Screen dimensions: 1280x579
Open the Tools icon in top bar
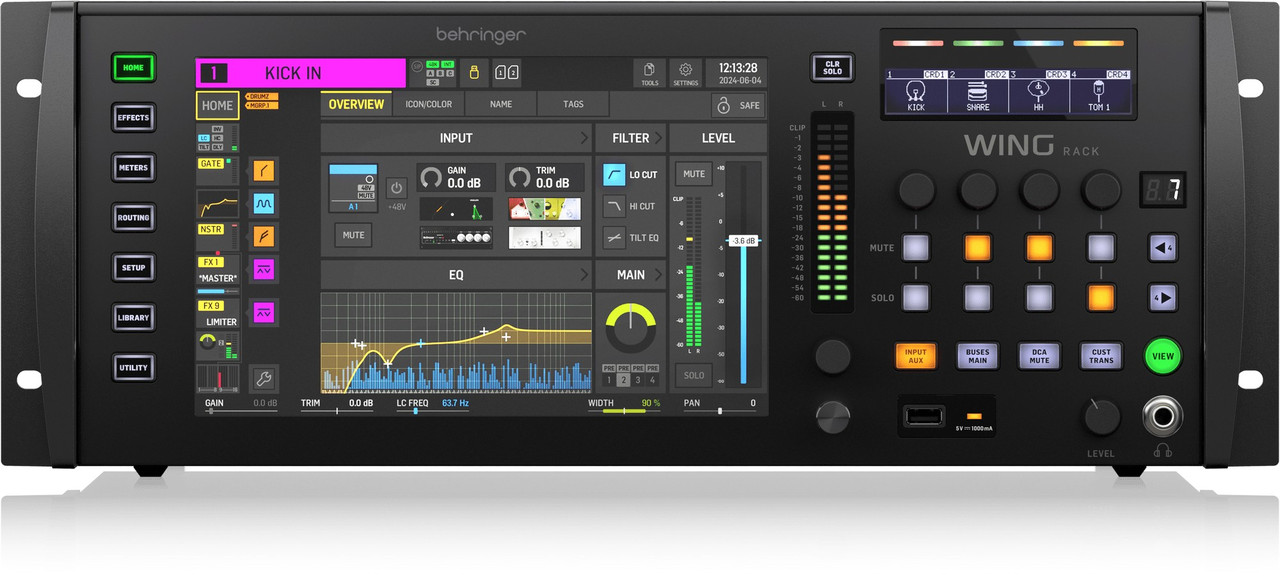(649, 72)
